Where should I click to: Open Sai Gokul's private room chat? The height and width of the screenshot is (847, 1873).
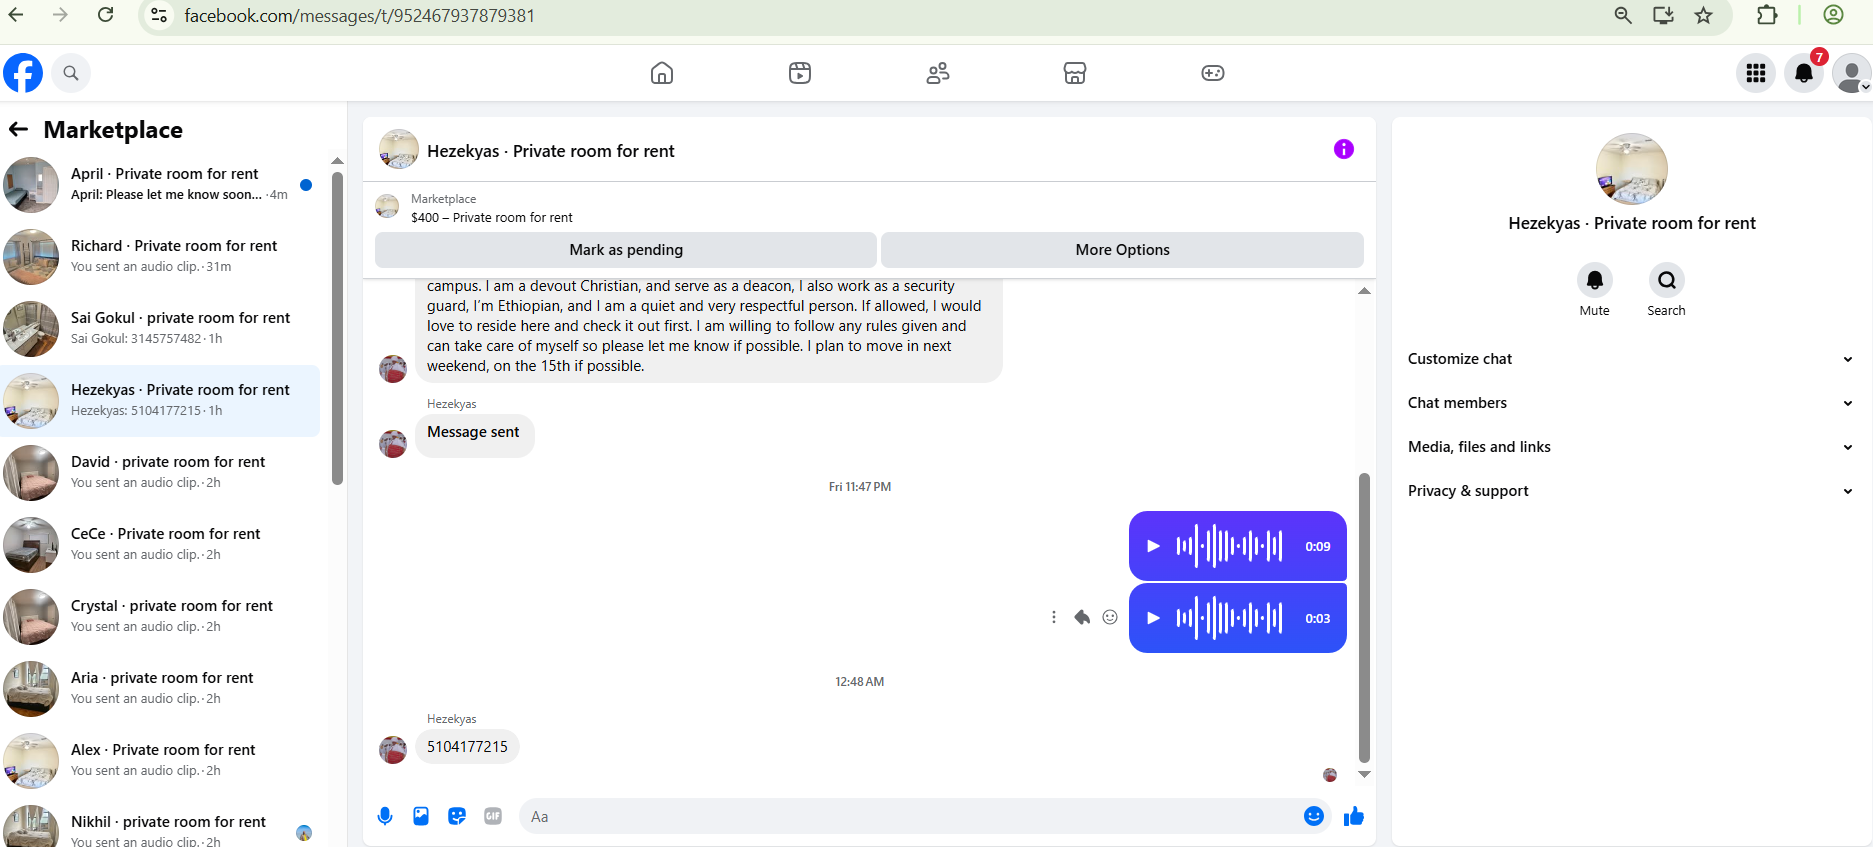[160, 329]
